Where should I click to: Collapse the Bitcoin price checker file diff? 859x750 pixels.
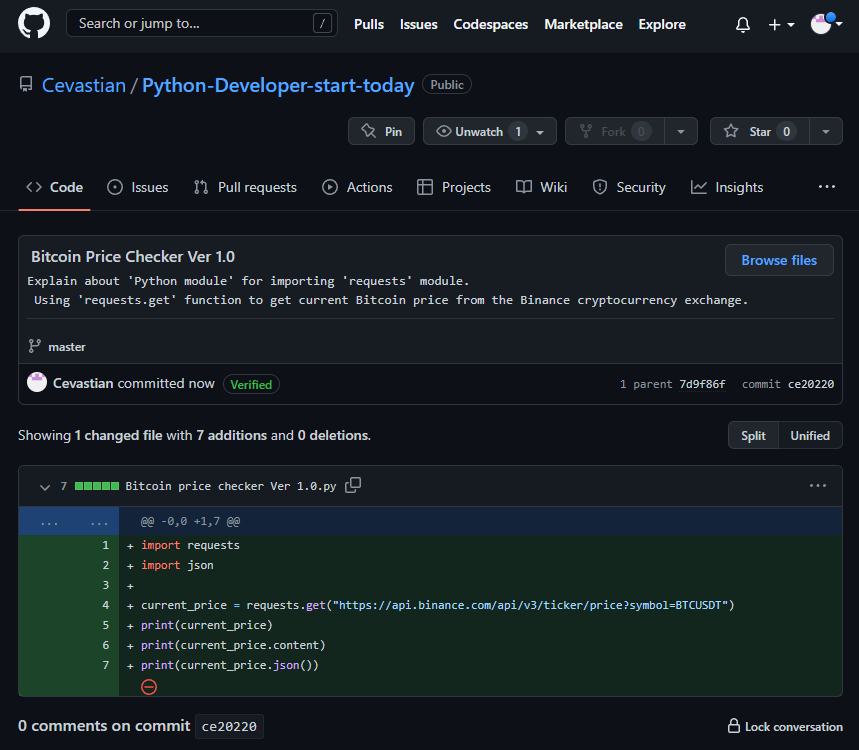click(x=45, y=486)
